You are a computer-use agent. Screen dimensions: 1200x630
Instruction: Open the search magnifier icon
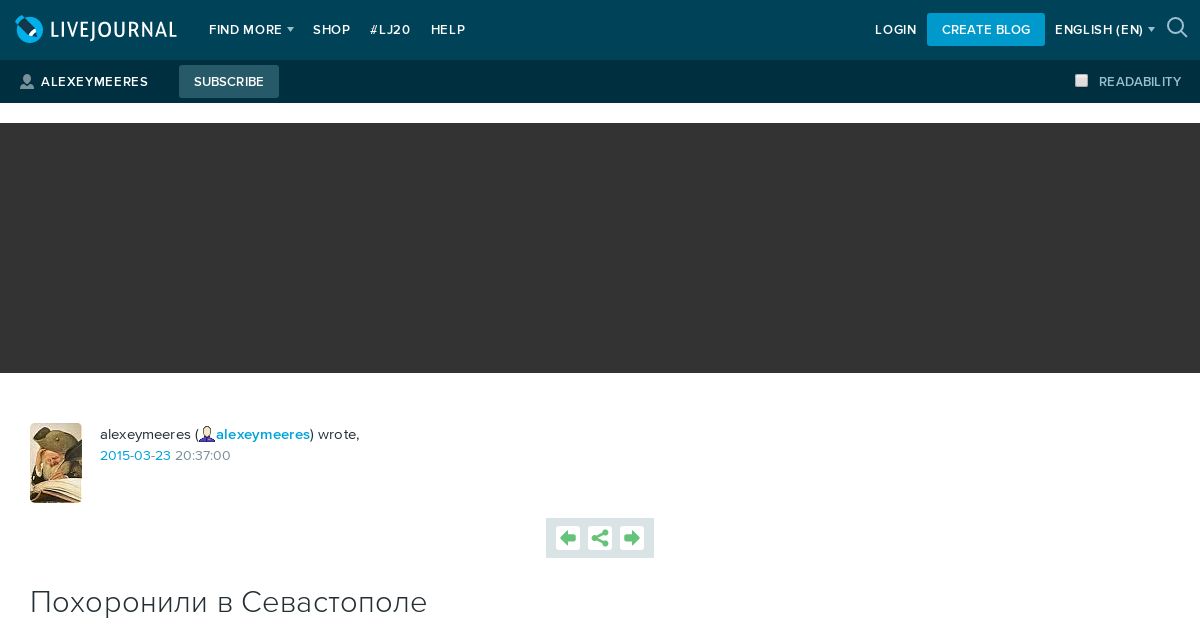pyautogui.click(x=1177, y=28)
